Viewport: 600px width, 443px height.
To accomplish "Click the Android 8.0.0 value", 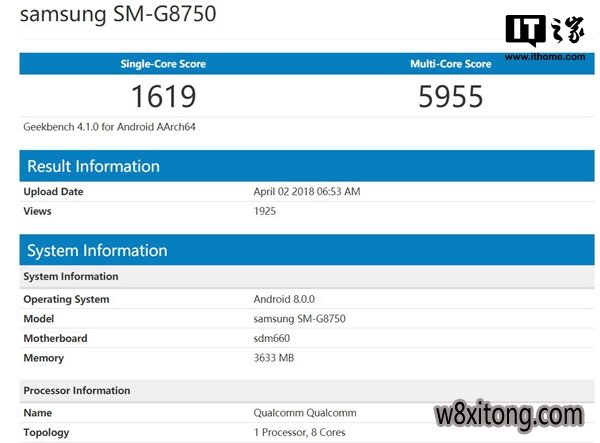I will (284, 299).
